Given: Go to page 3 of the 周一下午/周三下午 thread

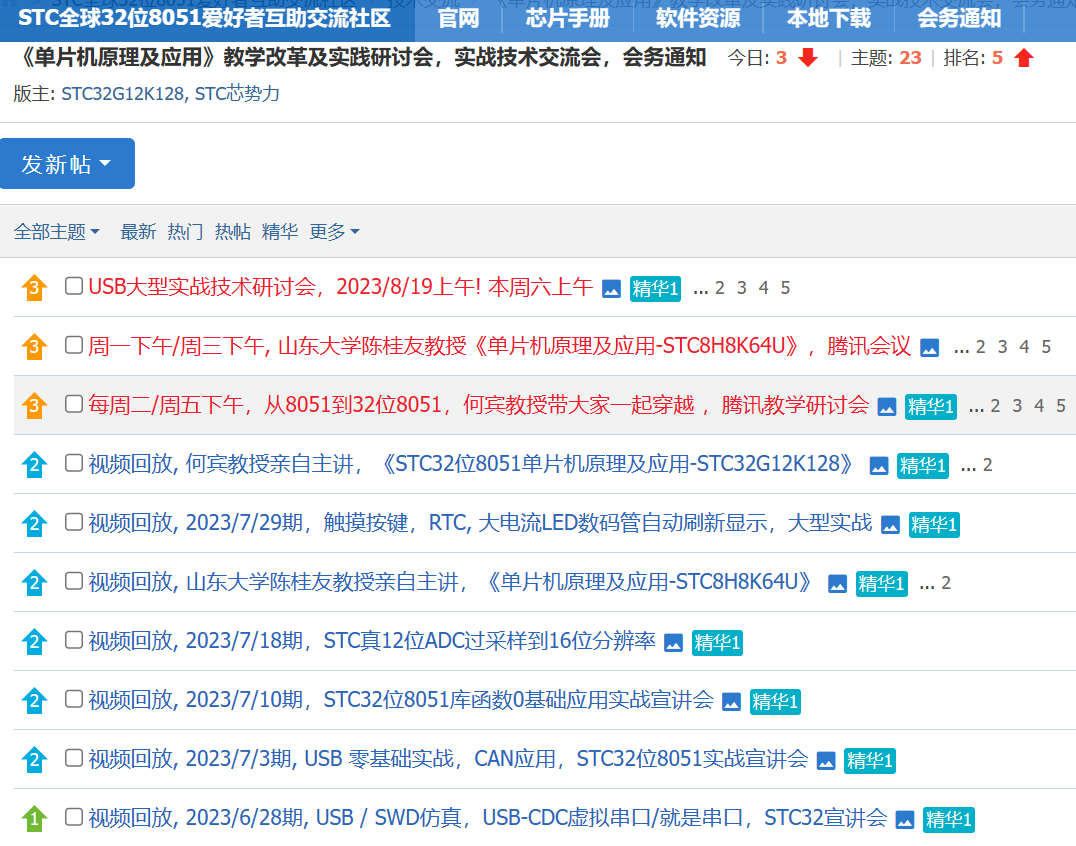Looking at the screenshot, I should (x=1003, y=347).
